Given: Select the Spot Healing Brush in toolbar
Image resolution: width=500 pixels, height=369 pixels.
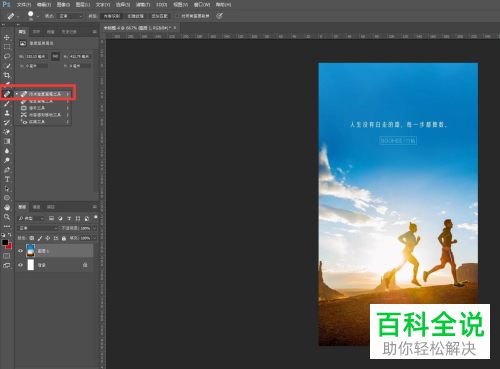Looking at the screenshot, I should tap(7, 94).
